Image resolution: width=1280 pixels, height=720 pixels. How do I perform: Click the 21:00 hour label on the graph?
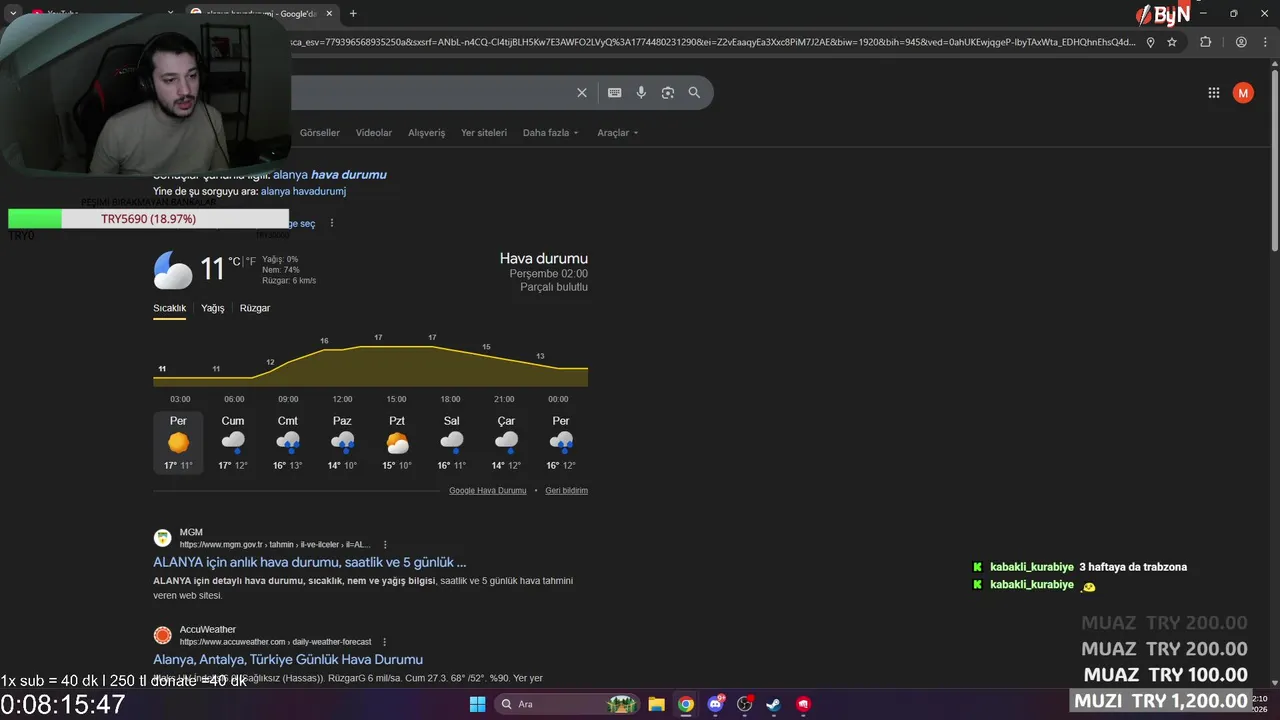pos(504,399)
